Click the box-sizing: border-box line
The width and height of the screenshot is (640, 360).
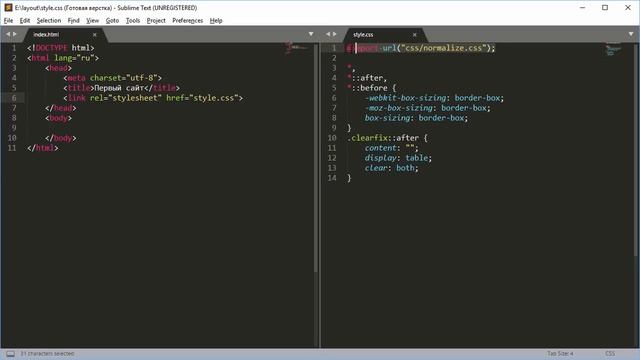point(416,118)
